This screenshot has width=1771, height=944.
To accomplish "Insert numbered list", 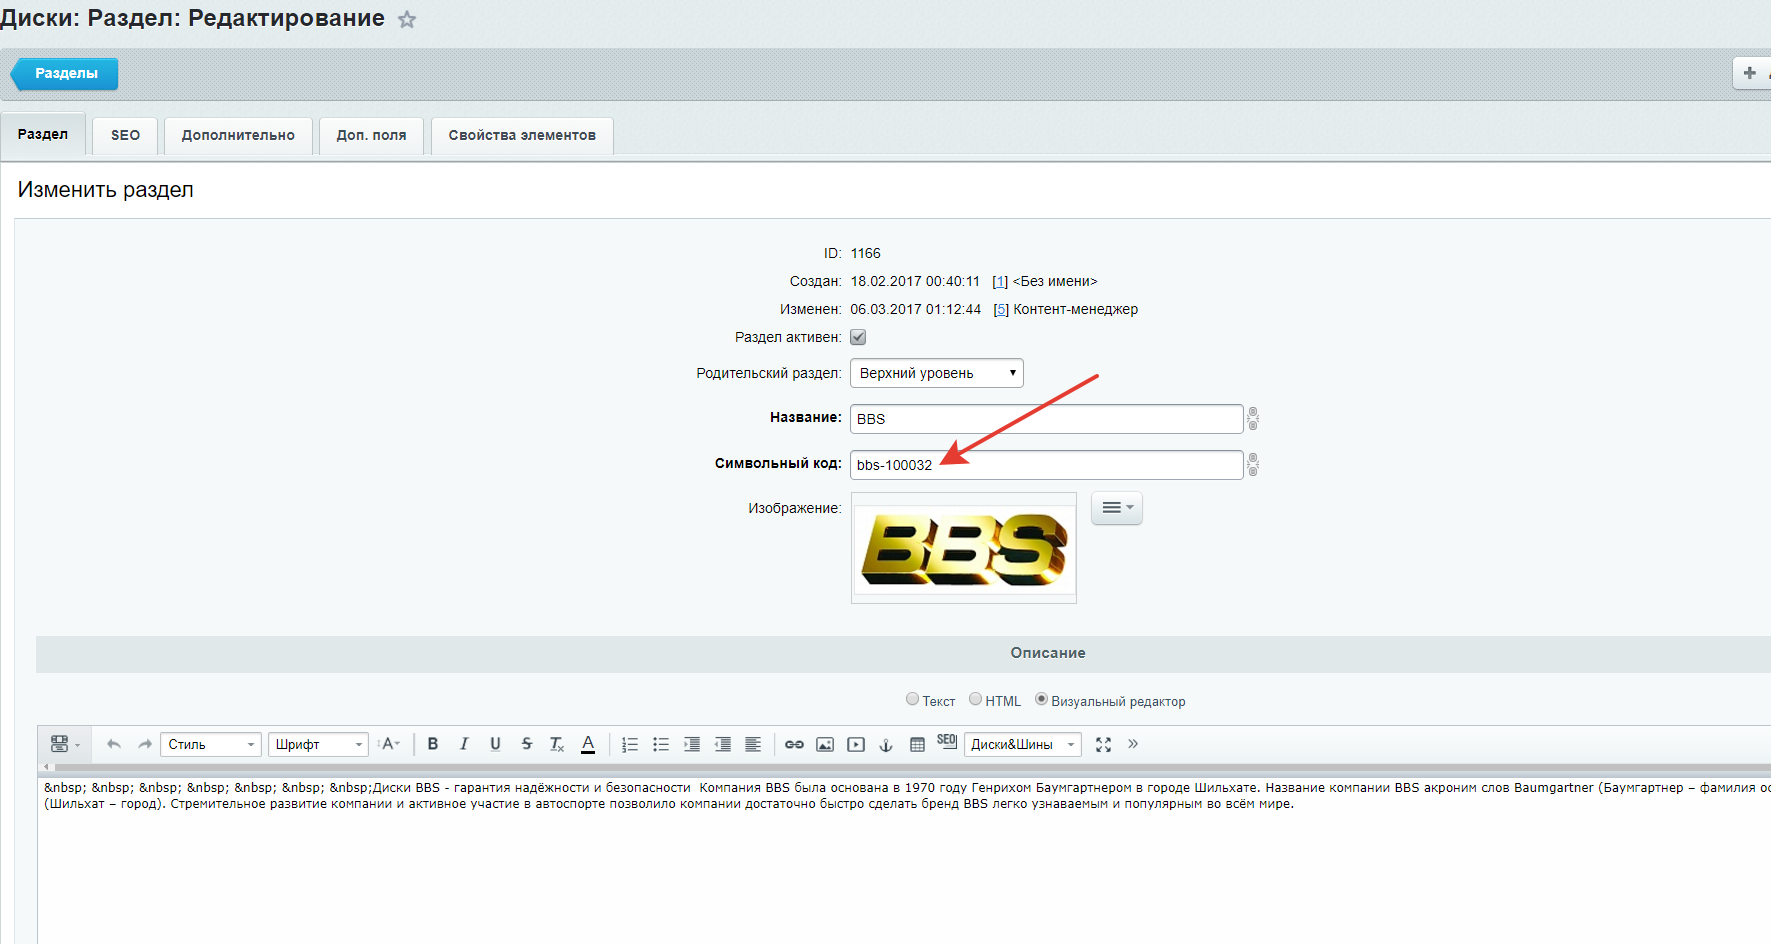I will 630,744.
